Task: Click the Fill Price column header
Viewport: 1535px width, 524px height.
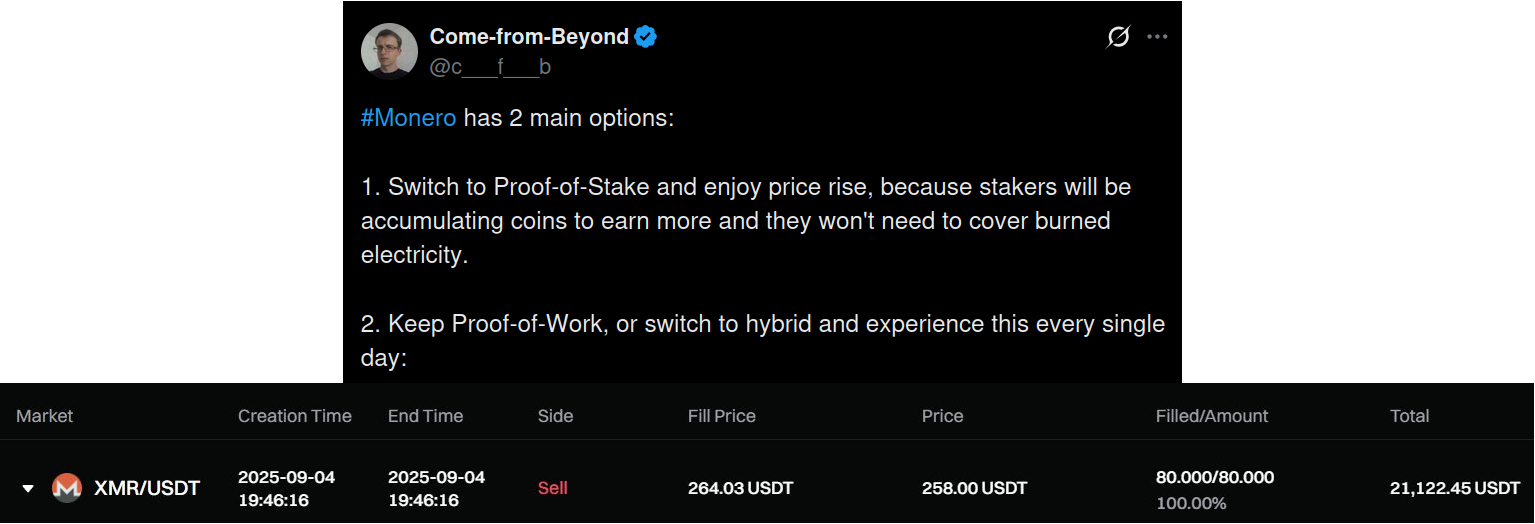Action: click(x=721, y=416)
